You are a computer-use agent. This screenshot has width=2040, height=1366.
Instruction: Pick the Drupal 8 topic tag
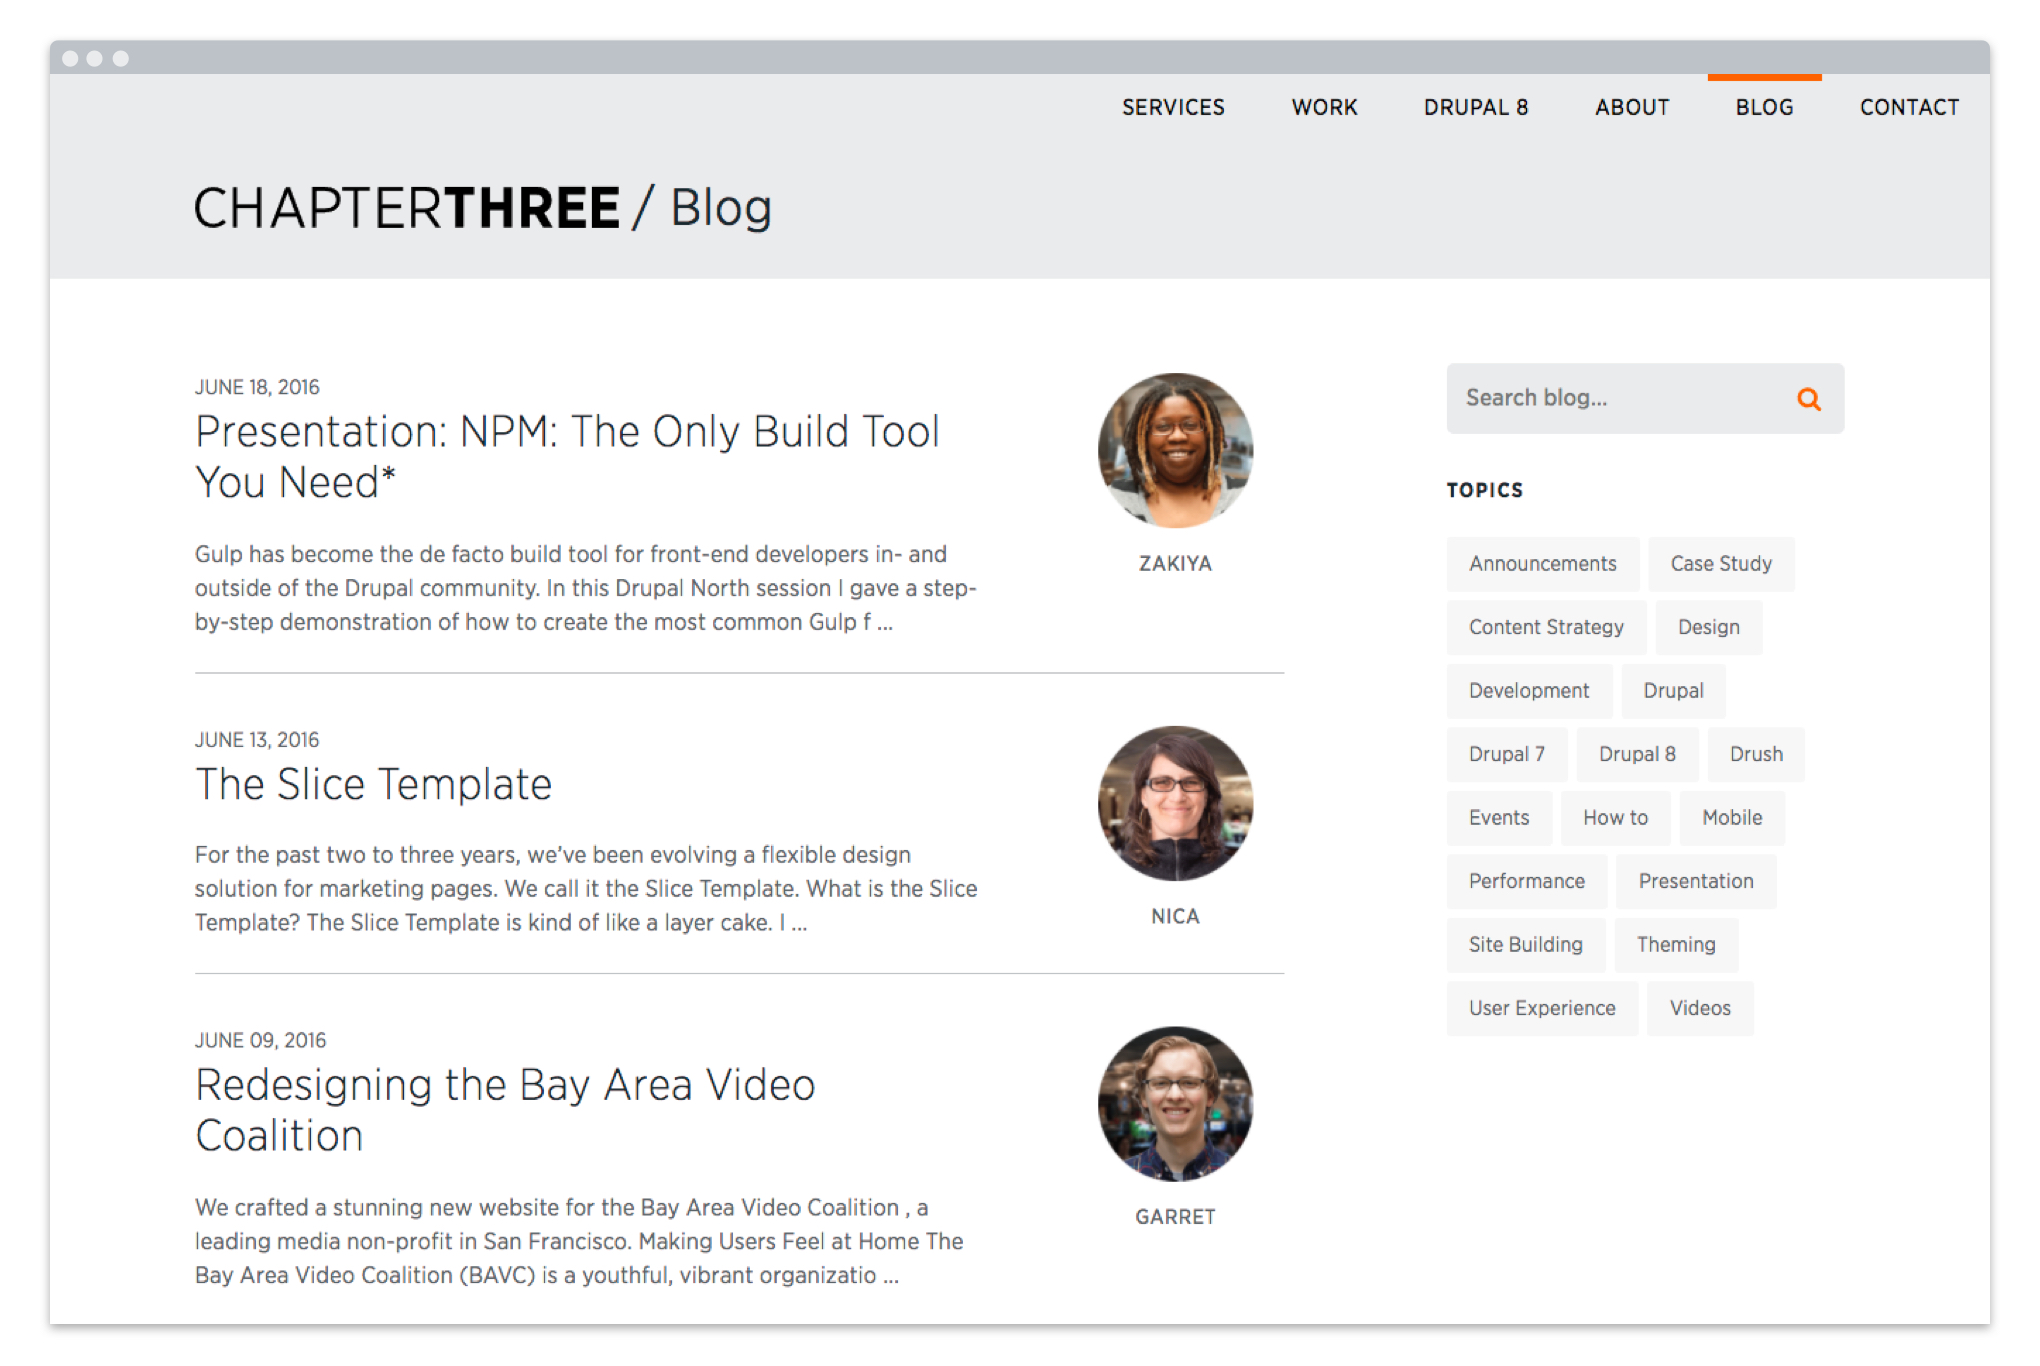point(1637,754)
